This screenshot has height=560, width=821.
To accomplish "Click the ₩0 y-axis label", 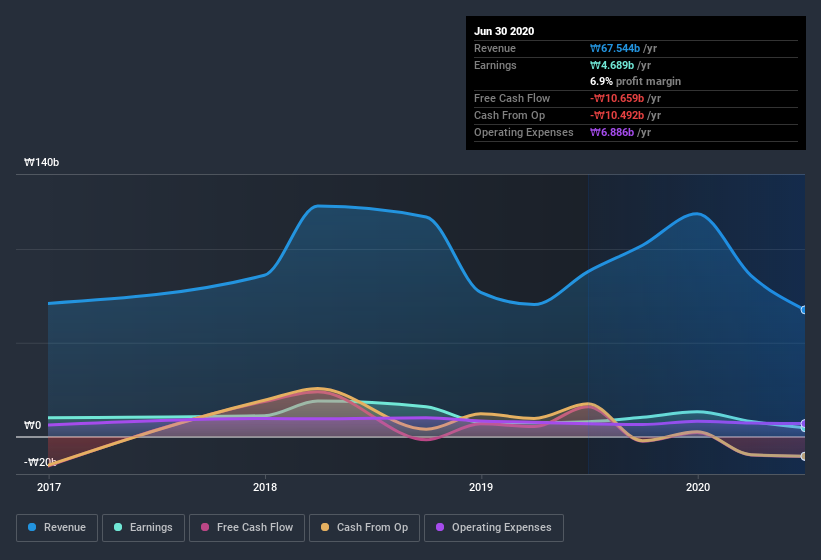I will tap(32, 425).
